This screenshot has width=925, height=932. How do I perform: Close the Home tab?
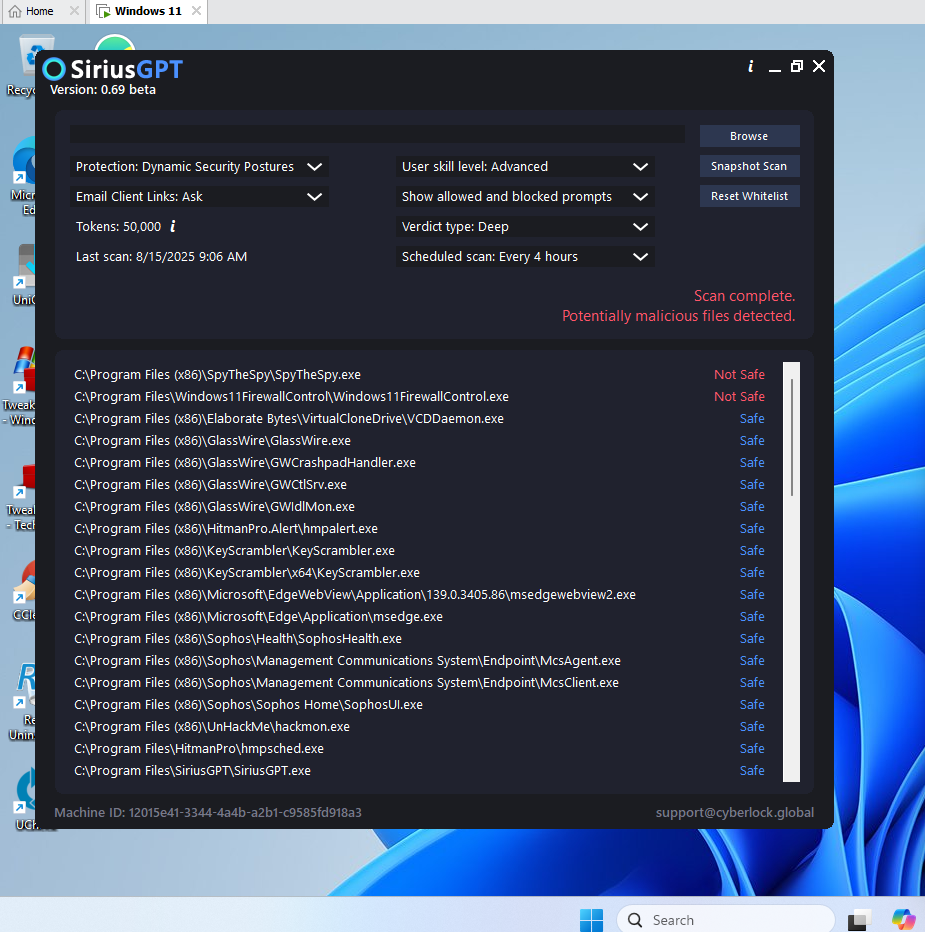74,11
